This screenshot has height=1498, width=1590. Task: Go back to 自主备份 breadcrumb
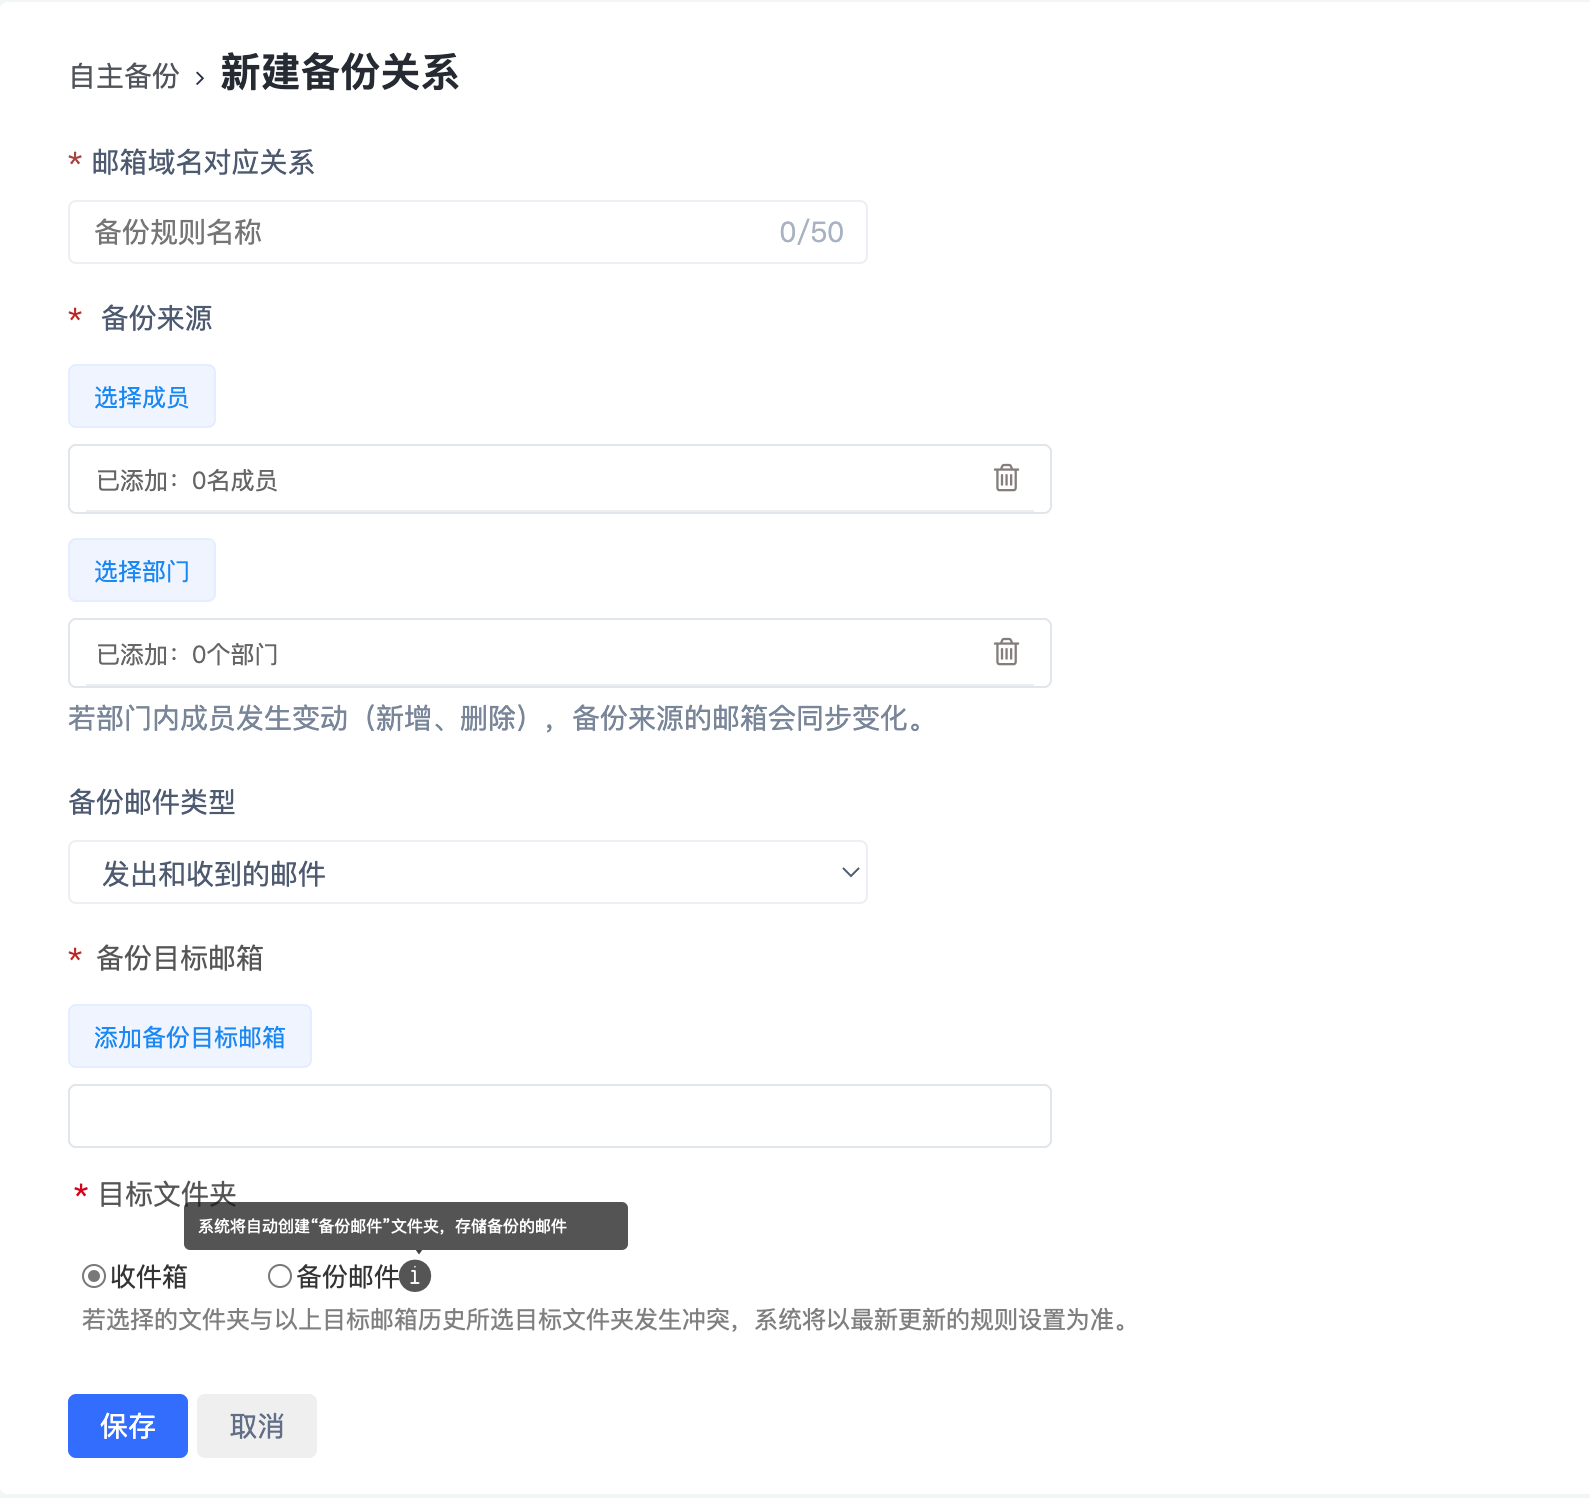click(124, 76)
